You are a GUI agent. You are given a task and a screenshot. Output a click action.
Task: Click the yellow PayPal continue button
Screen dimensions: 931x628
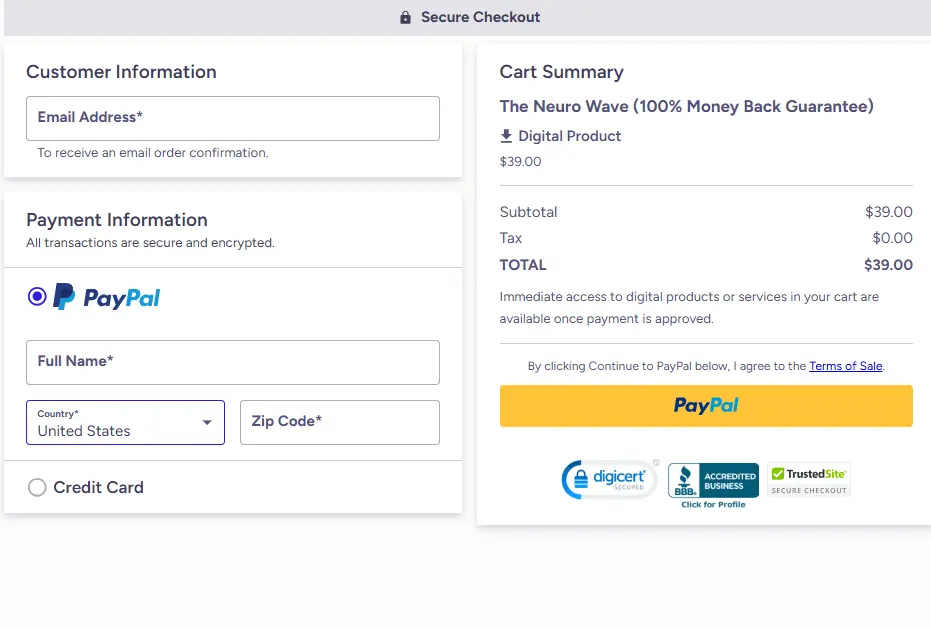pos(706,406)
